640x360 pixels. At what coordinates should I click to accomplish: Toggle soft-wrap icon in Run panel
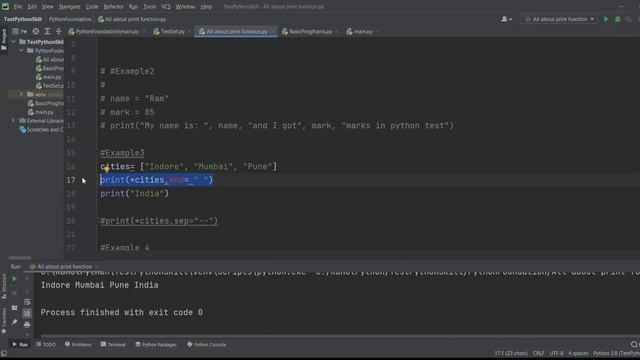tap(27, 302)
